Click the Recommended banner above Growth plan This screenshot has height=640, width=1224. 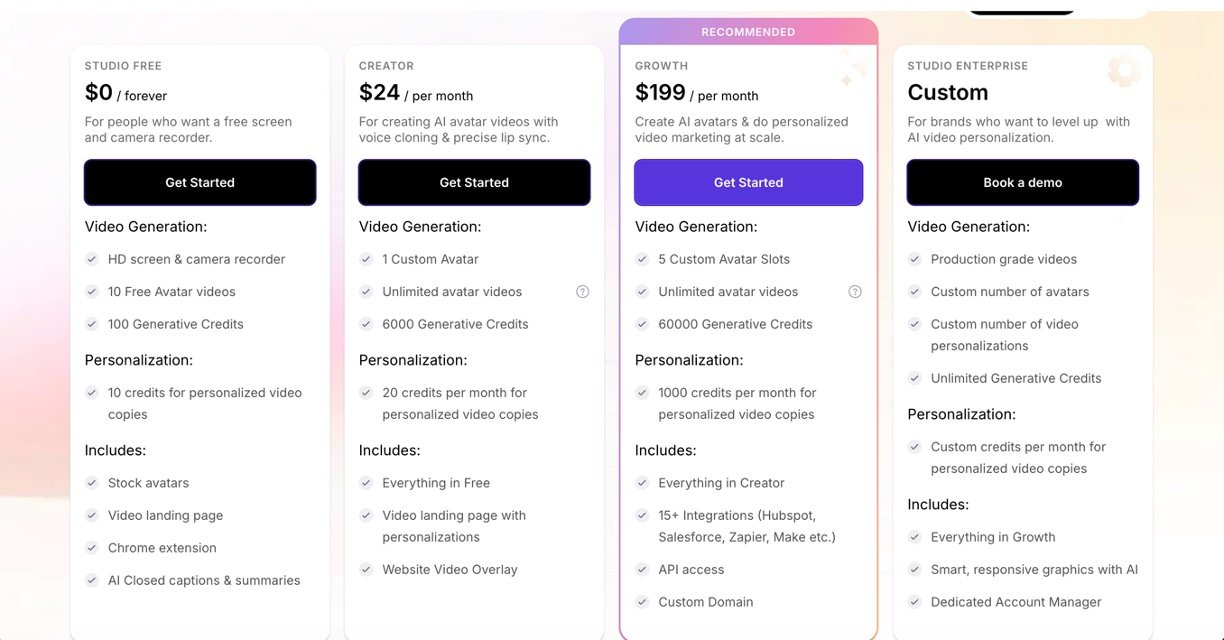(748, 32)
